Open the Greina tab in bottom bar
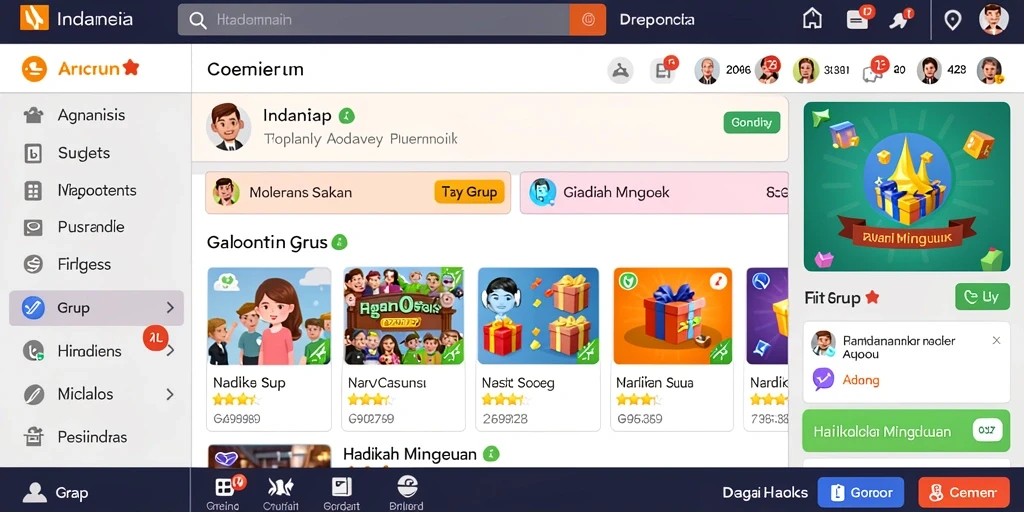This screenshot has width=1024, height=512. [x=224, y=492]
